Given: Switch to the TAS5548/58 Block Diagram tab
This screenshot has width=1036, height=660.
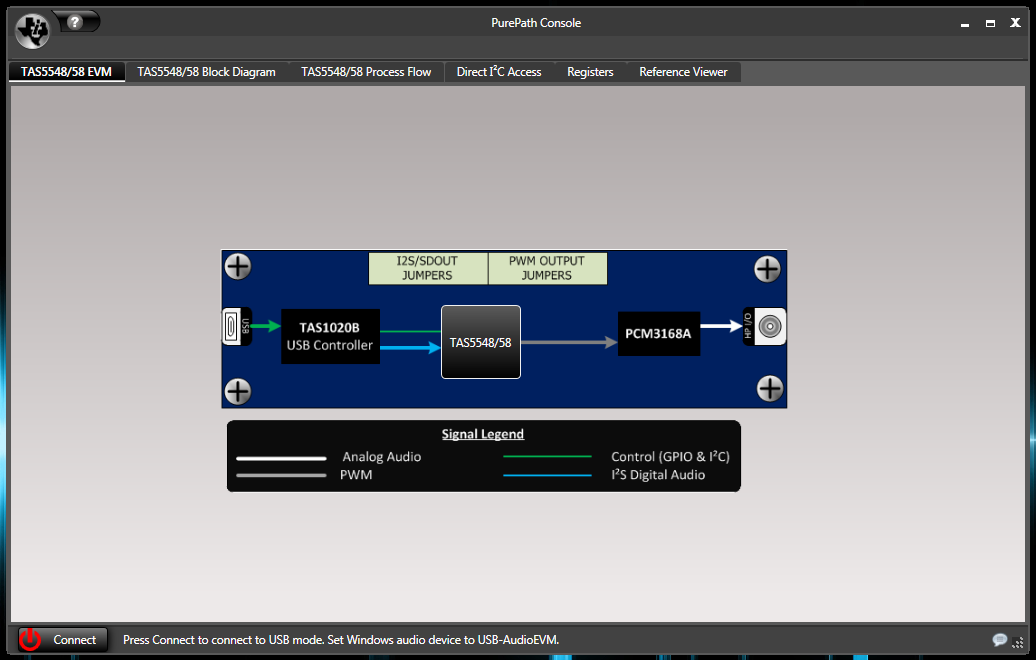Looking at the screenshot, I should tap(205, 71).
